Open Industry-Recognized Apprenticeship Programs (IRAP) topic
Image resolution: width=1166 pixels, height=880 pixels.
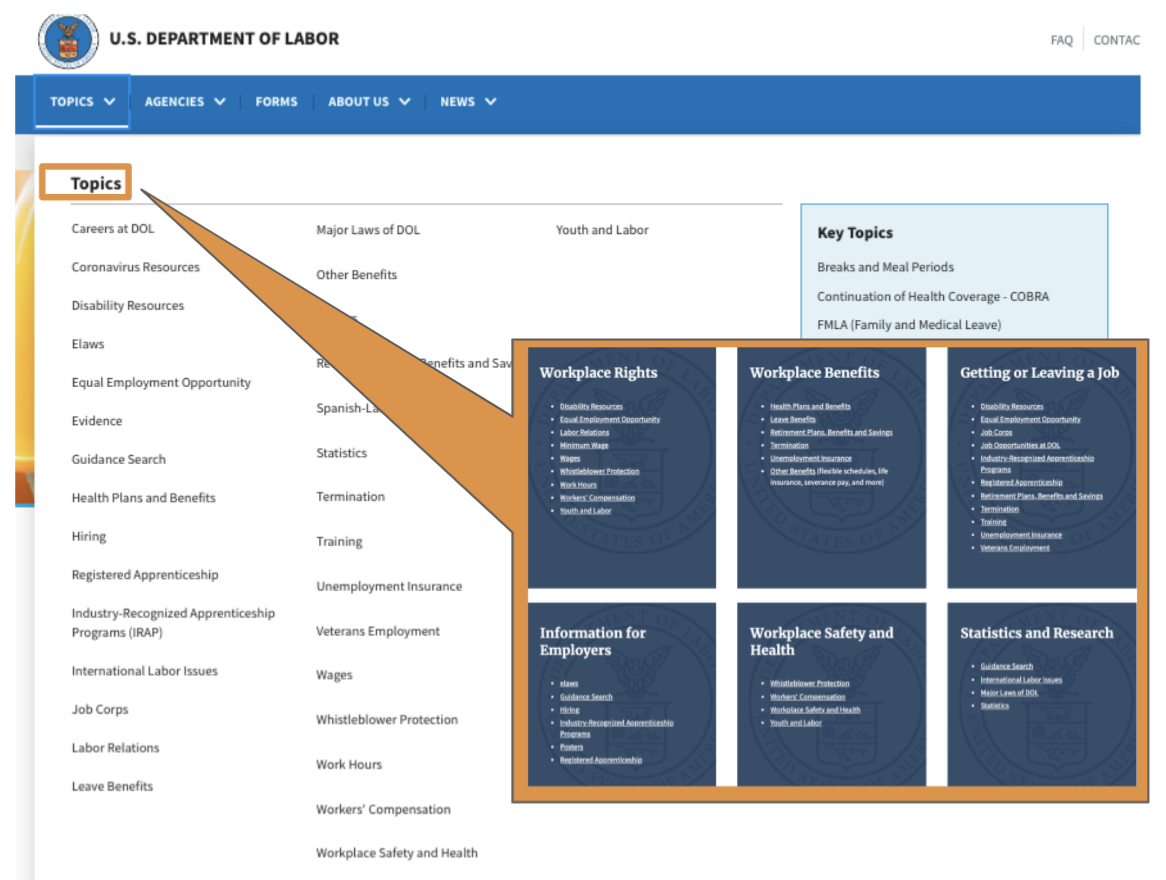pos(173,623)
